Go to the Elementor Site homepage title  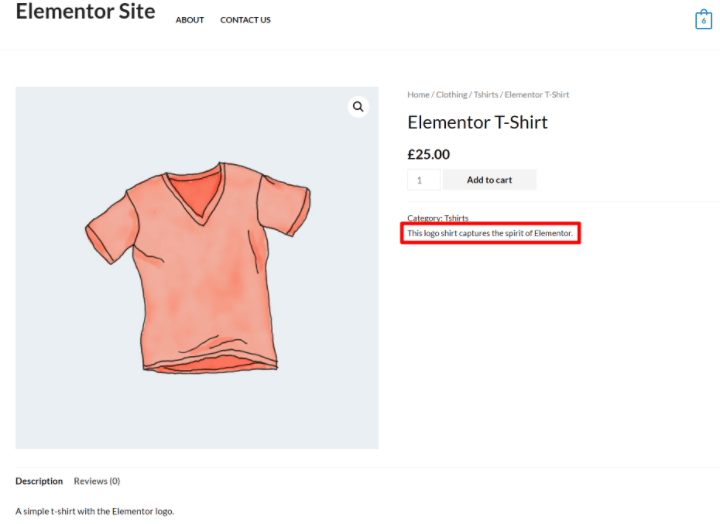coord(86,12)
